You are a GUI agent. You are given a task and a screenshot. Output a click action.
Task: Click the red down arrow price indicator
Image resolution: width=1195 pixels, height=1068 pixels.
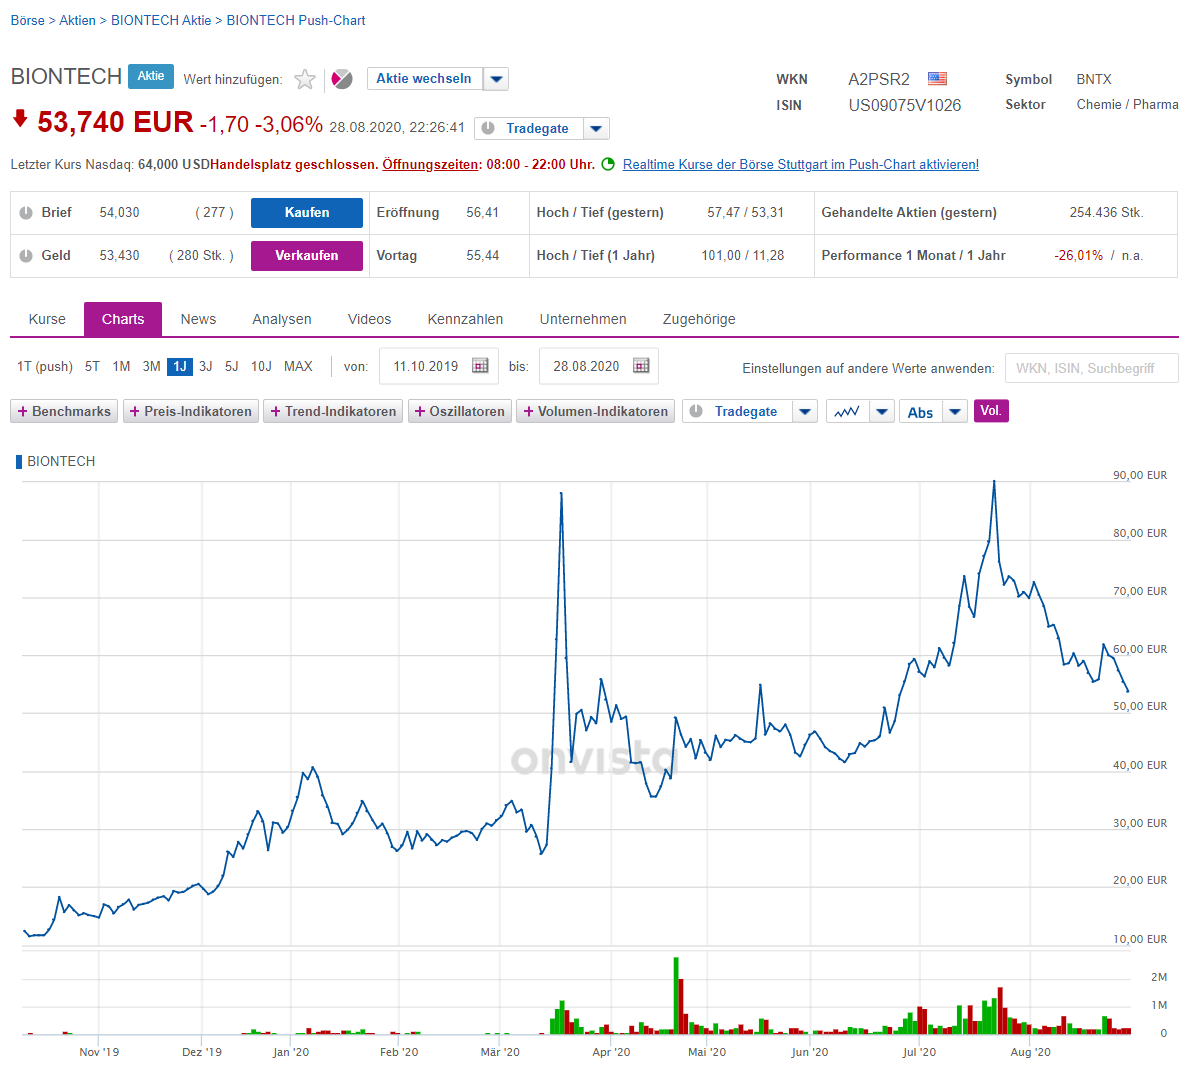21,118
